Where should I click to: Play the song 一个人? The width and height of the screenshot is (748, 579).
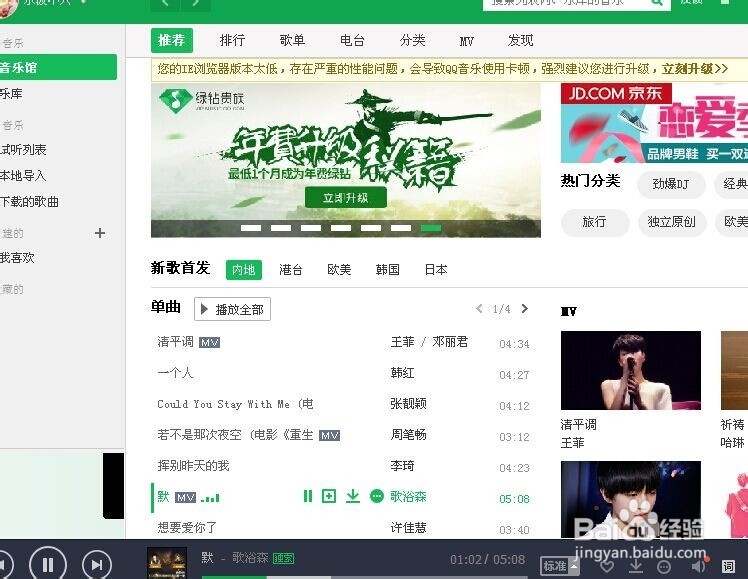[x=175, y=373]
